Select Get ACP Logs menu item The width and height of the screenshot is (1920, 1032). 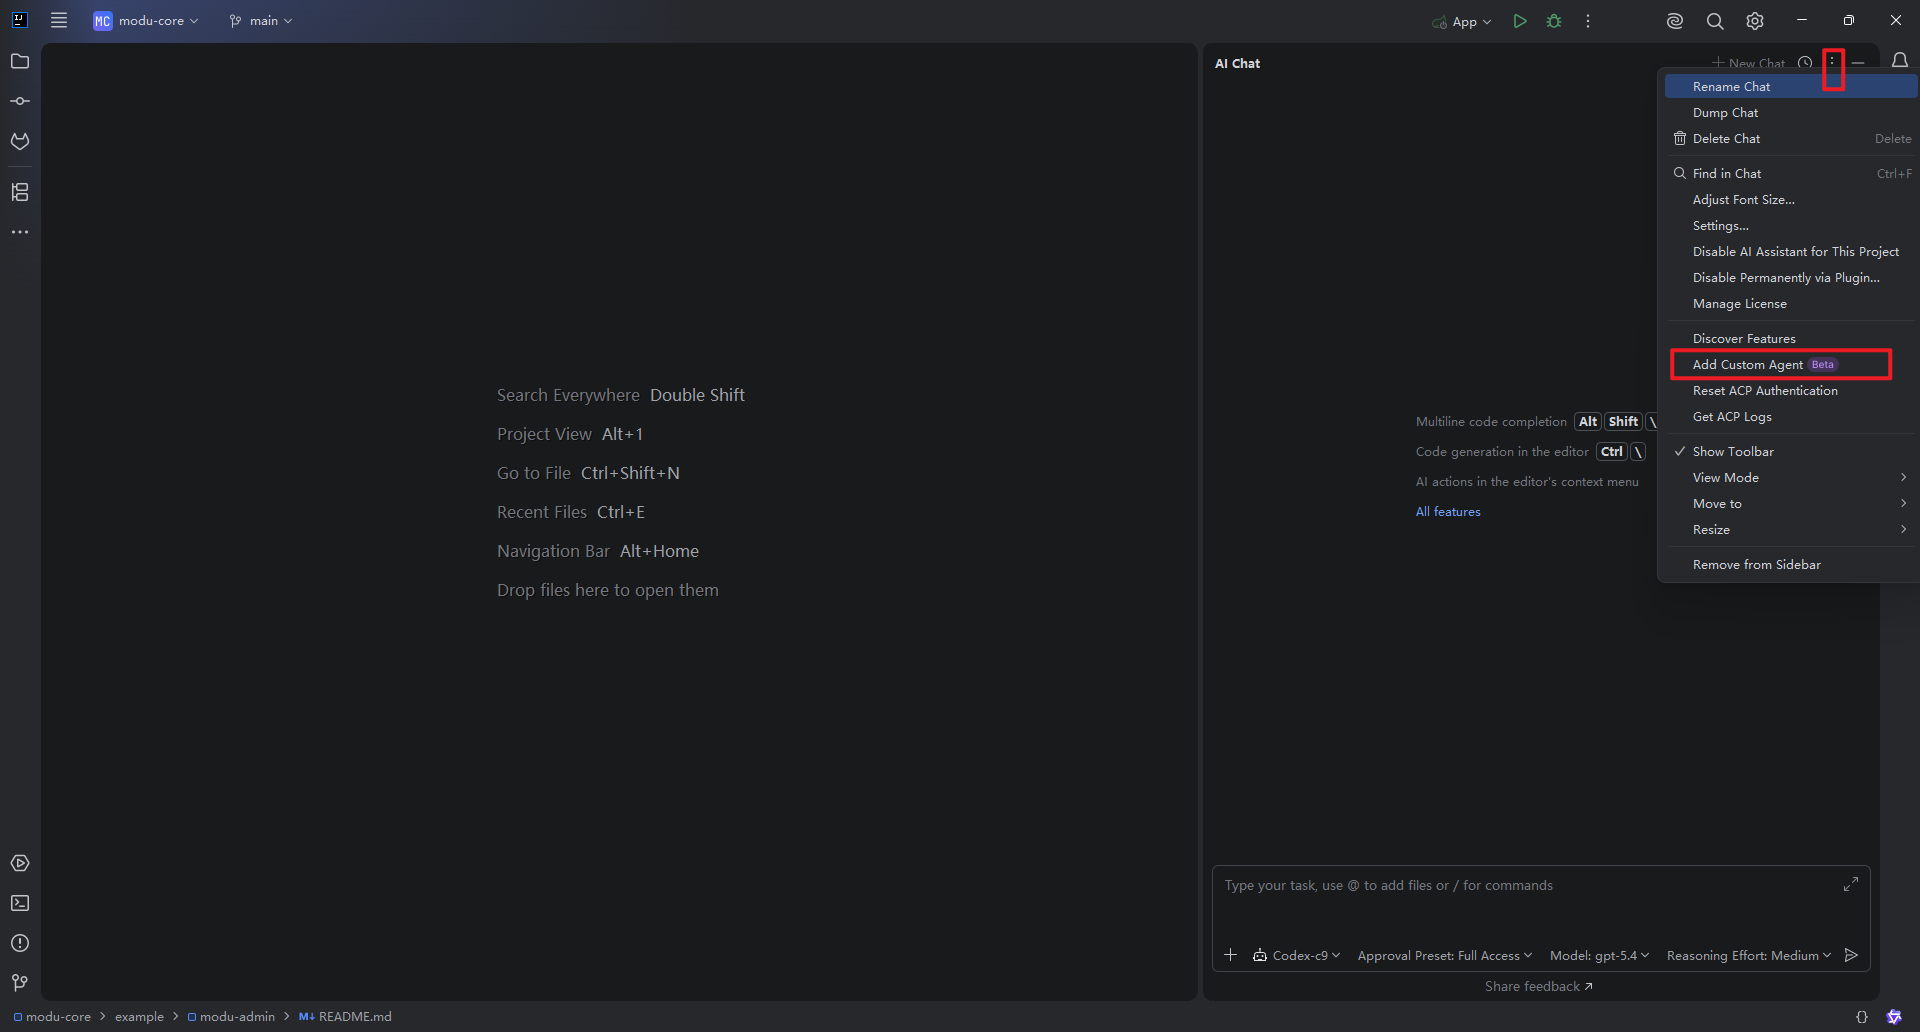pyautogui.click(x=1788, y=417)
